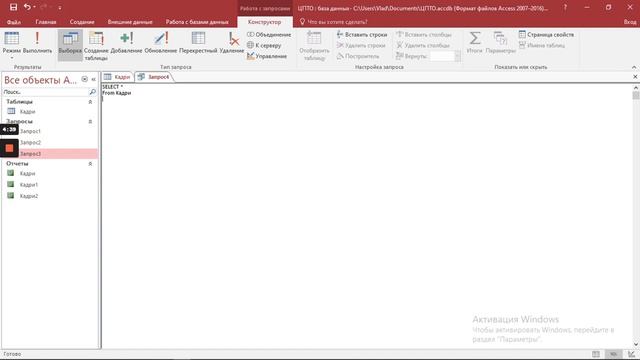Collapse the Отчеты group
The height and width of the screenshot is (360, 640).
(90, 164)
